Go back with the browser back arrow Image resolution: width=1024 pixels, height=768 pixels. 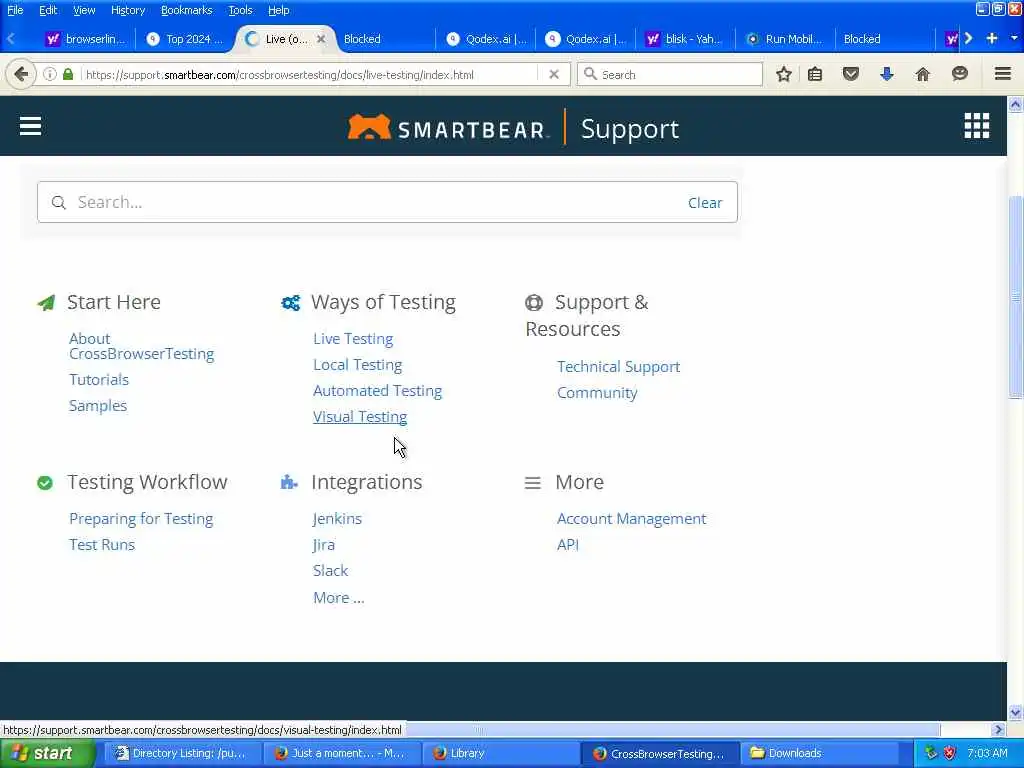(x=21, y=74)
